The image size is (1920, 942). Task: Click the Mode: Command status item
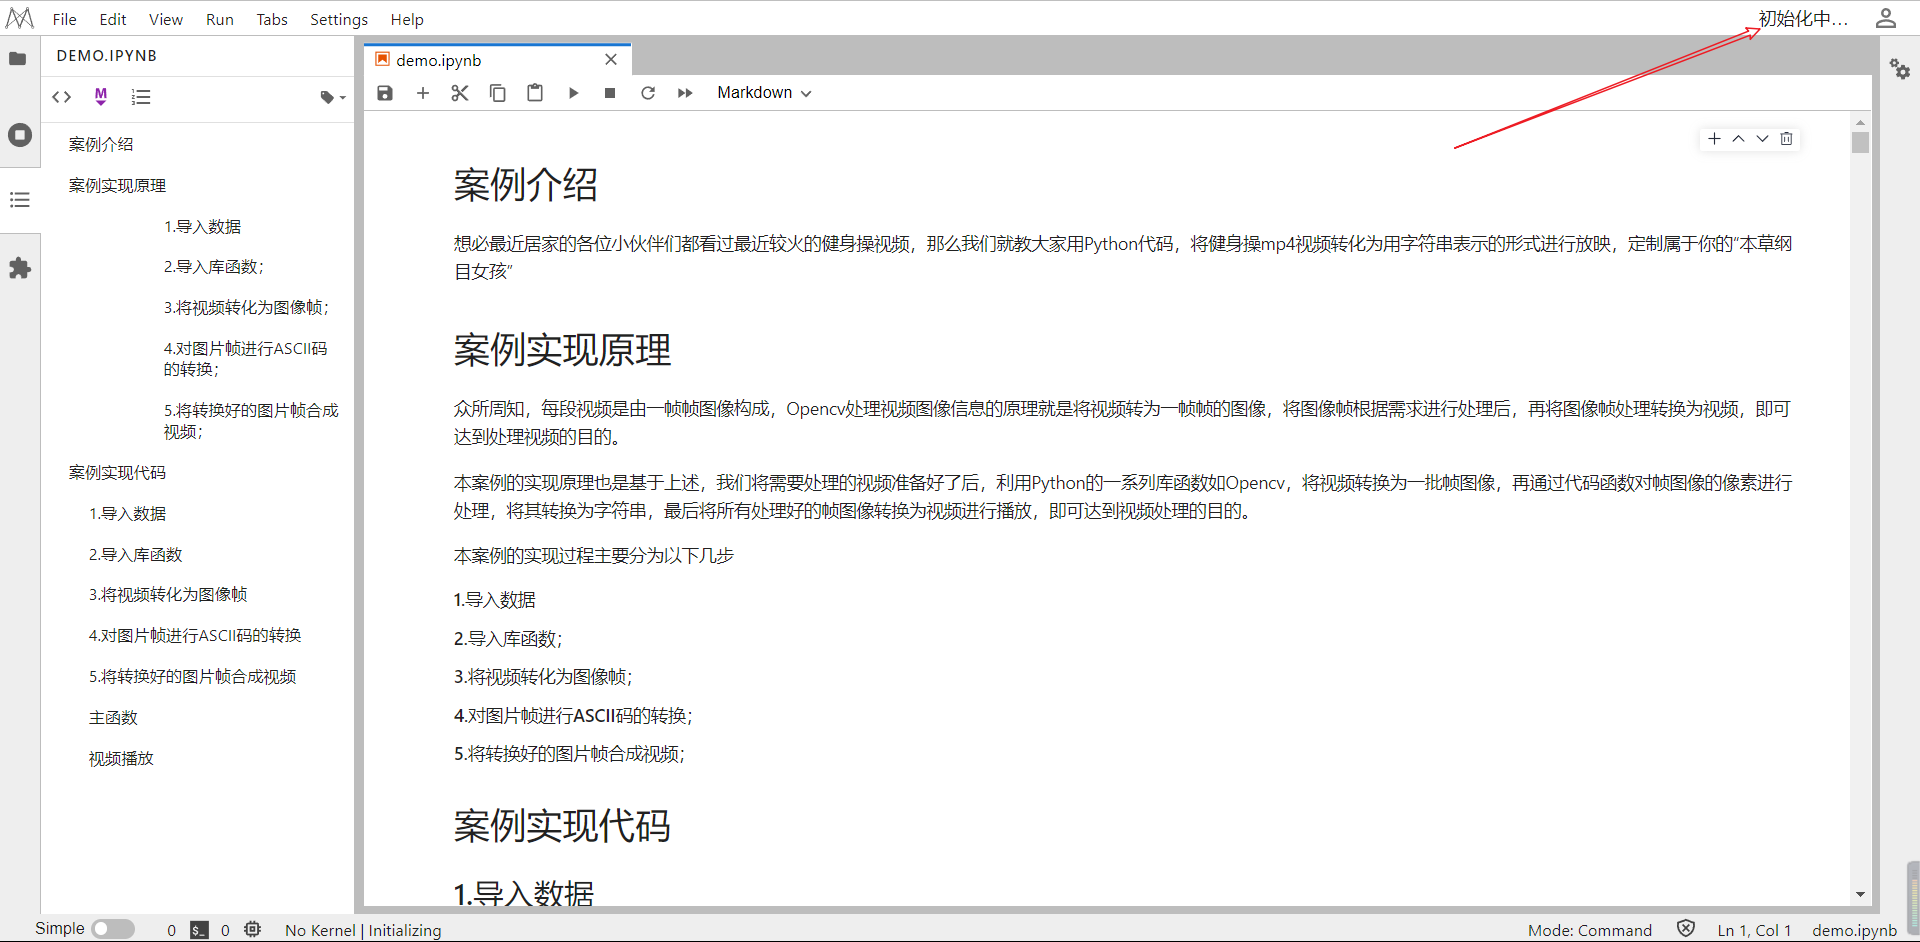point(1590,930)
